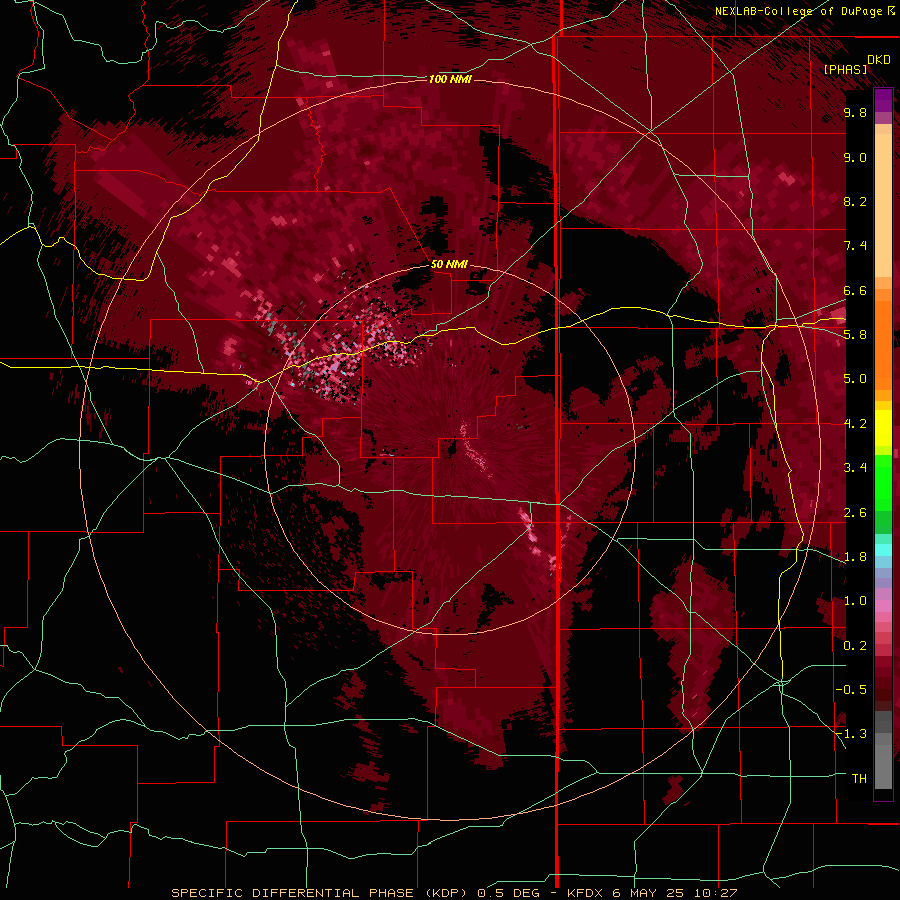Click the 6.6 colorbar scale label
Viewport: 900px width, 900px height.
pyautogui.click(x=855, y=290)
